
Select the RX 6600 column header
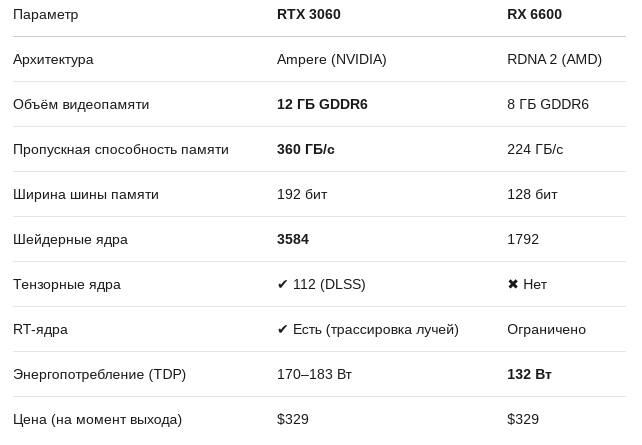(x=534, y=15)
